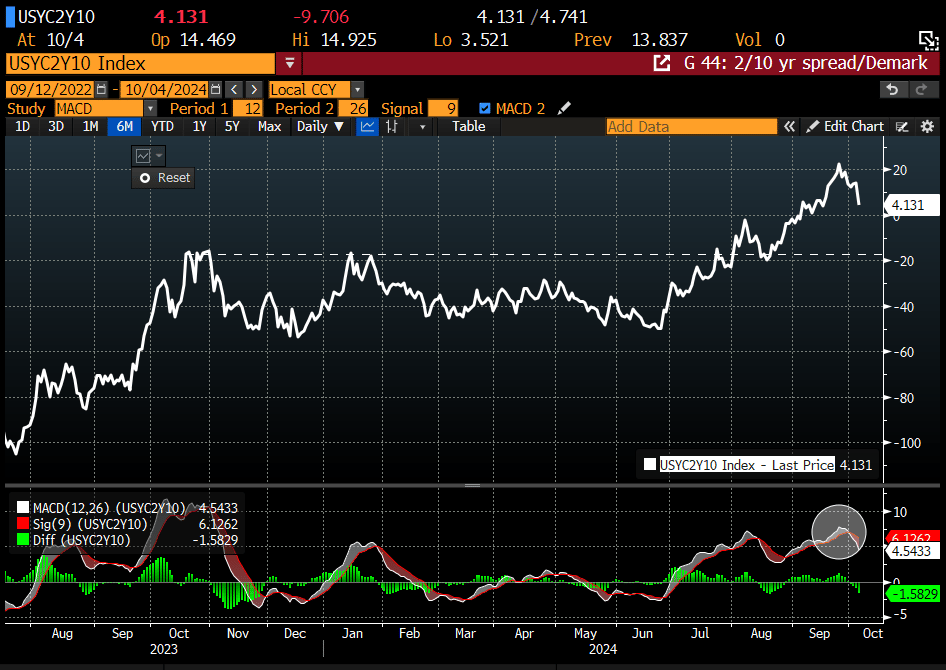Click the 4.5433 MACD axis label

pos(912,551)
